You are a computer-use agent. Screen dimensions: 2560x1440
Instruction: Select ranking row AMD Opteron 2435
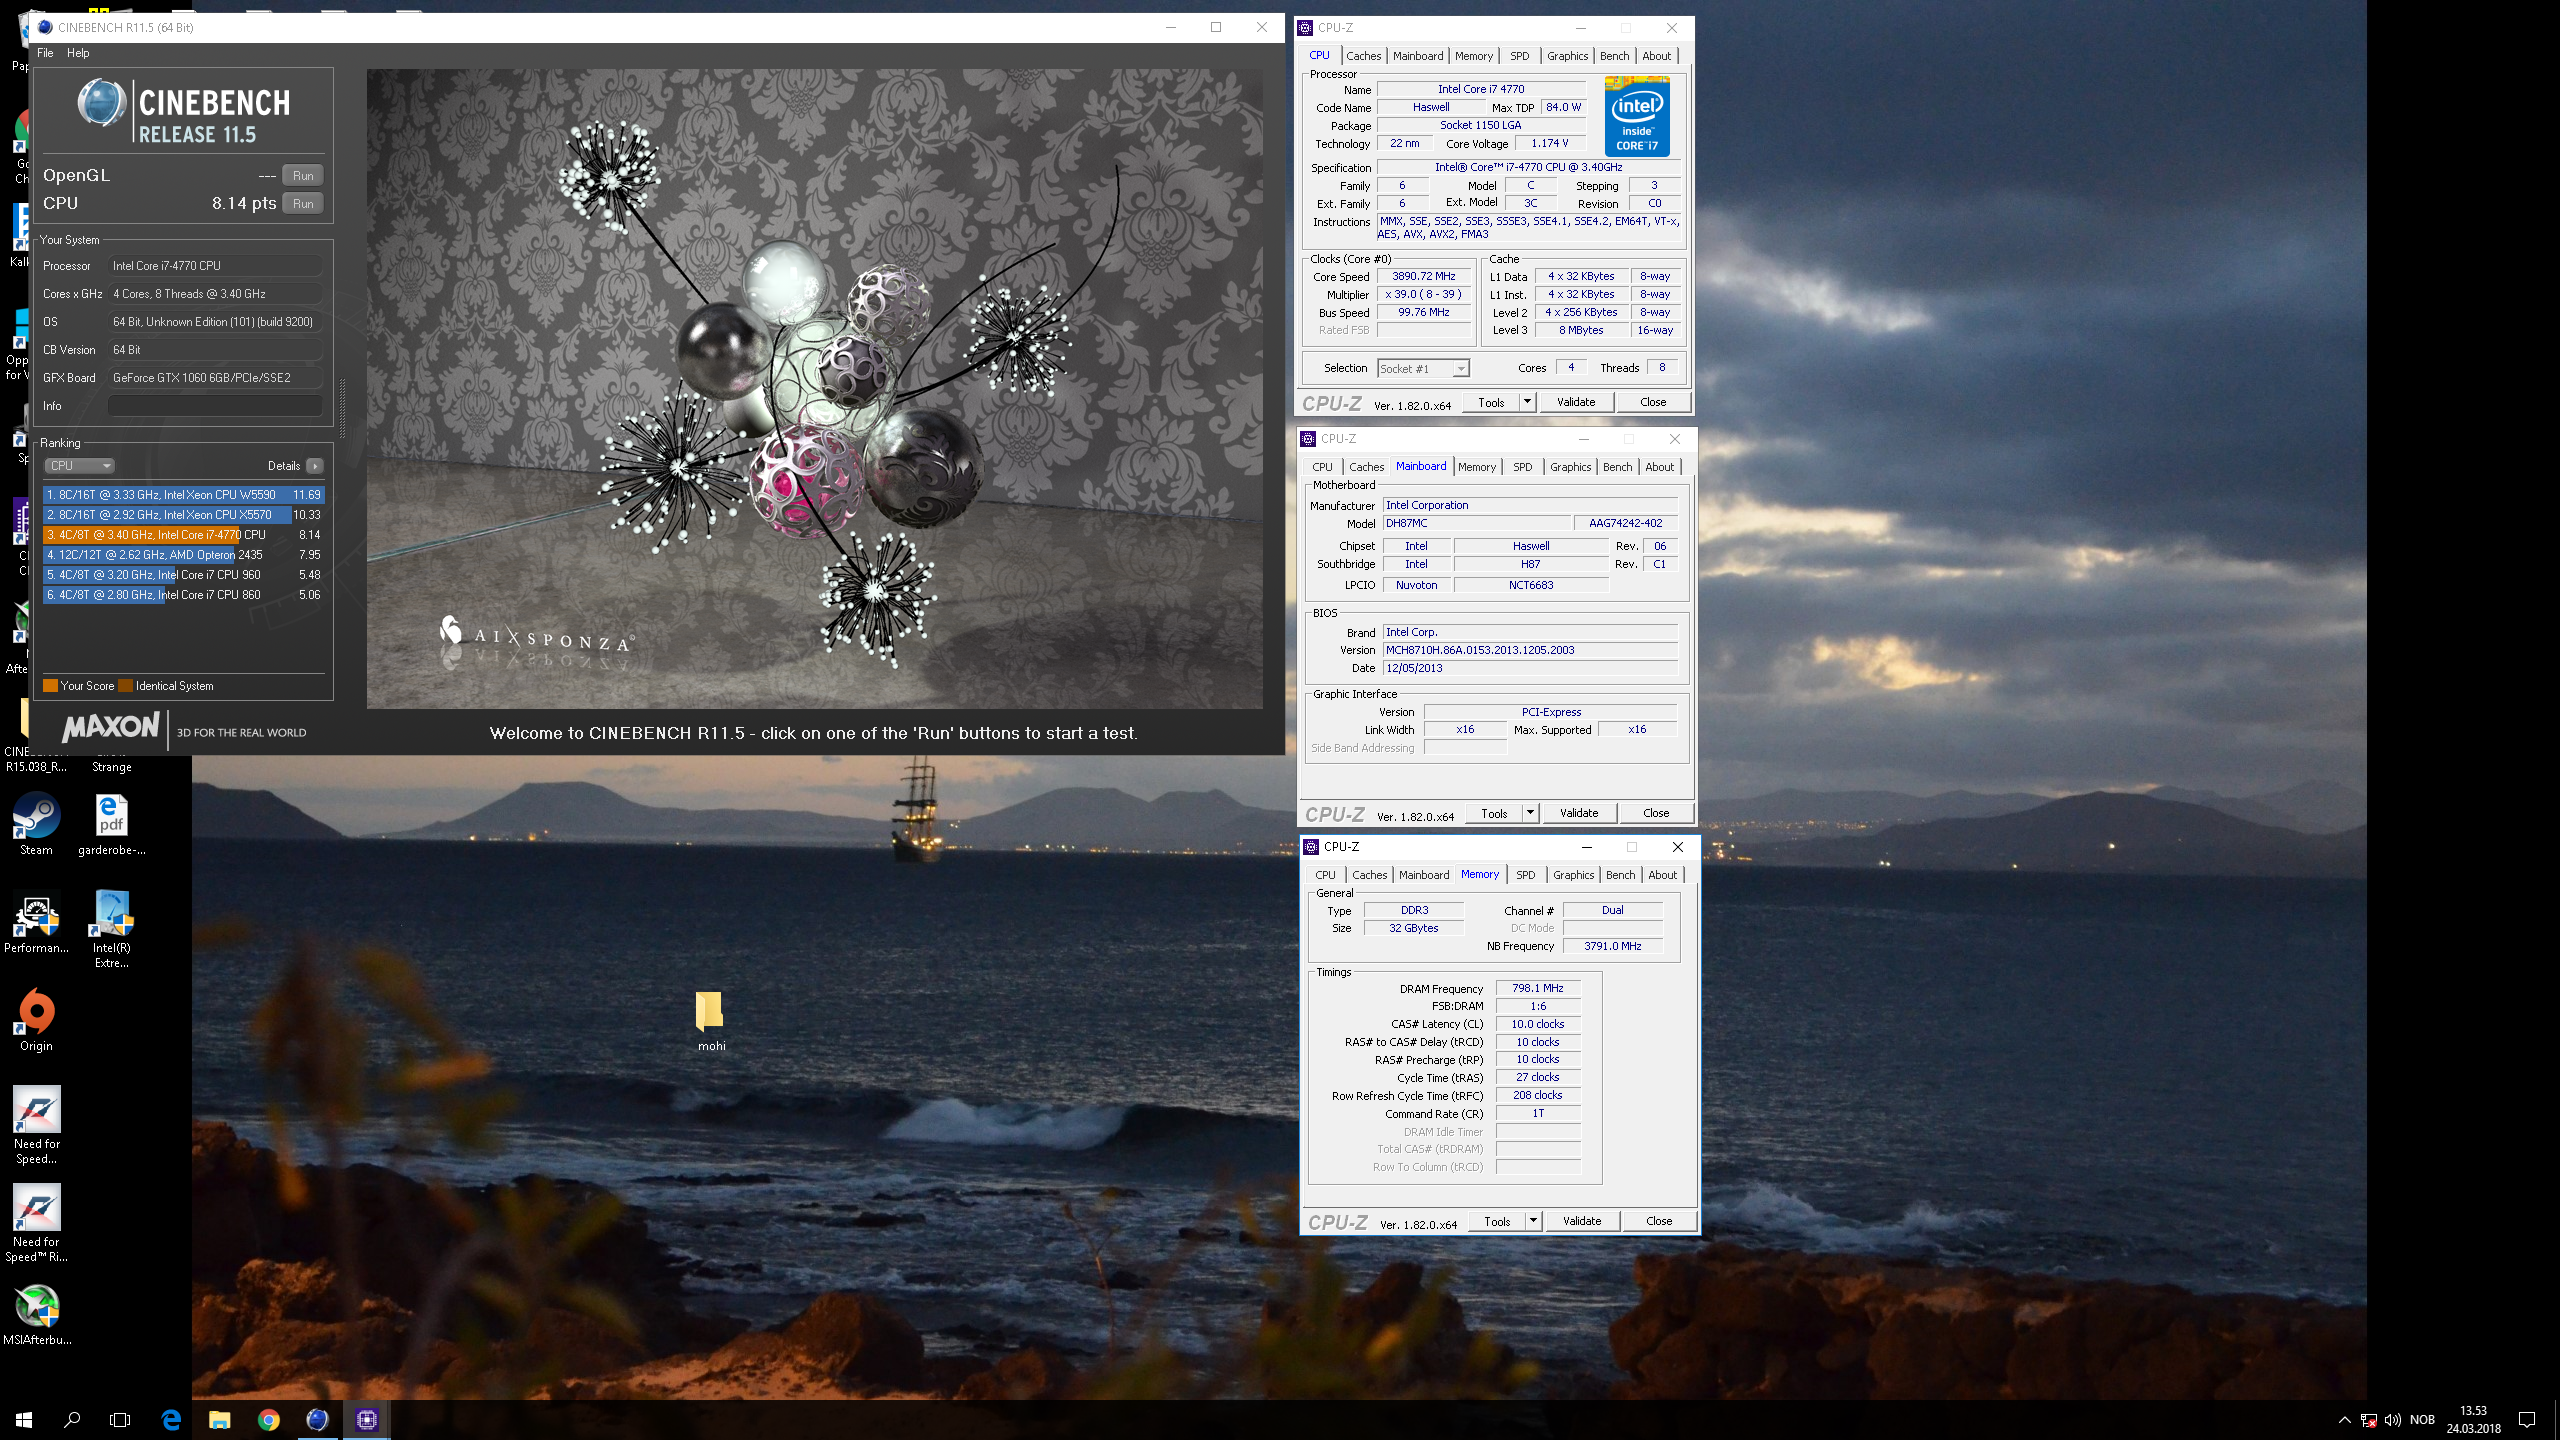point(183,555)
